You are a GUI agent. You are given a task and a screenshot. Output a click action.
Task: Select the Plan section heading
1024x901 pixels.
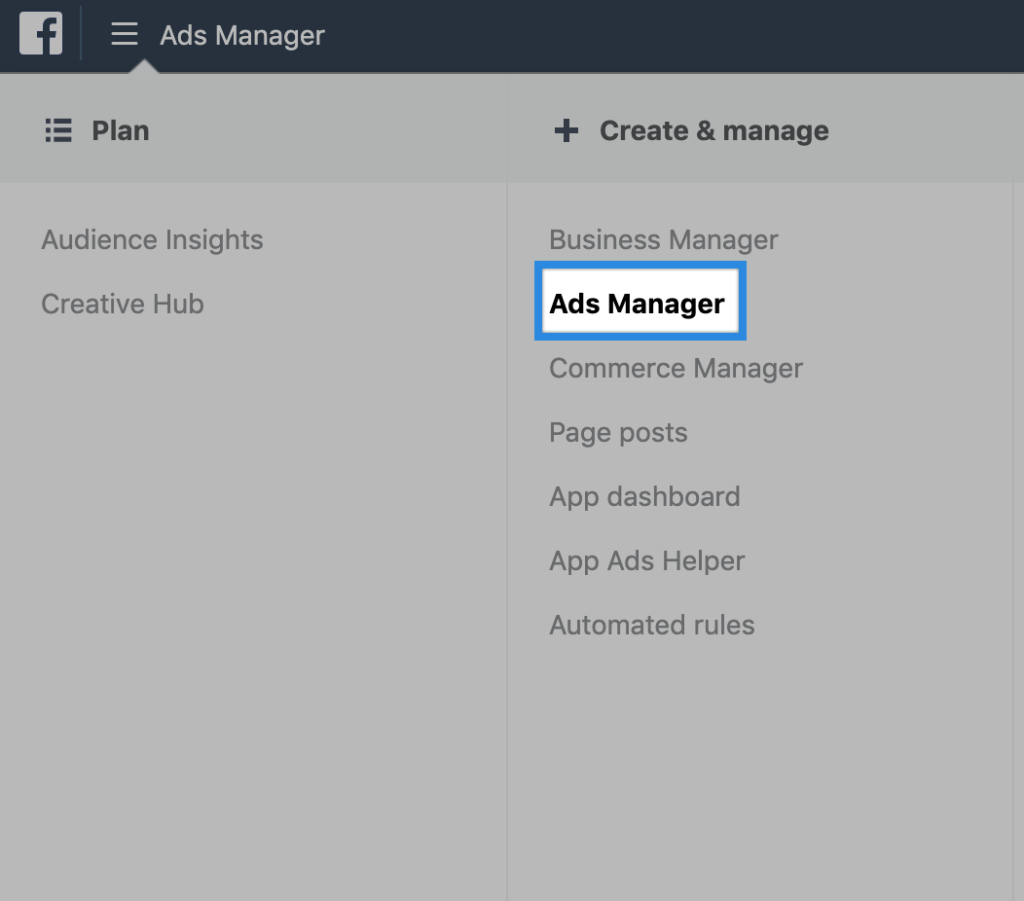tap(120, 131)
